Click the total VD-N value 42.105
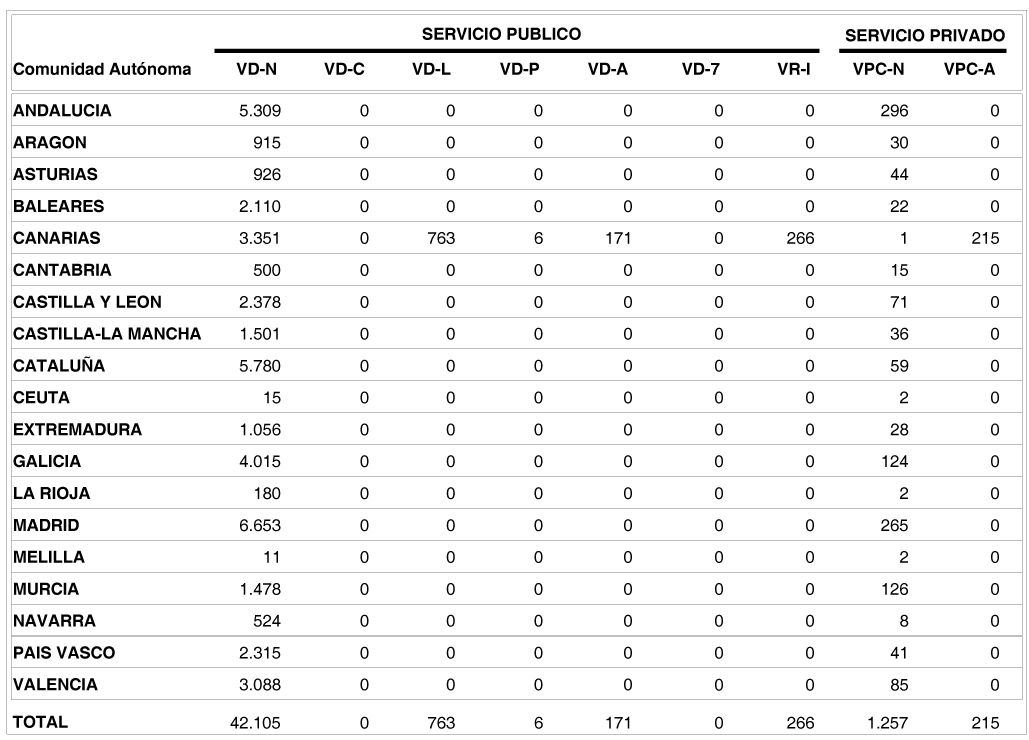1029x740 pixels. pos(257,722)
